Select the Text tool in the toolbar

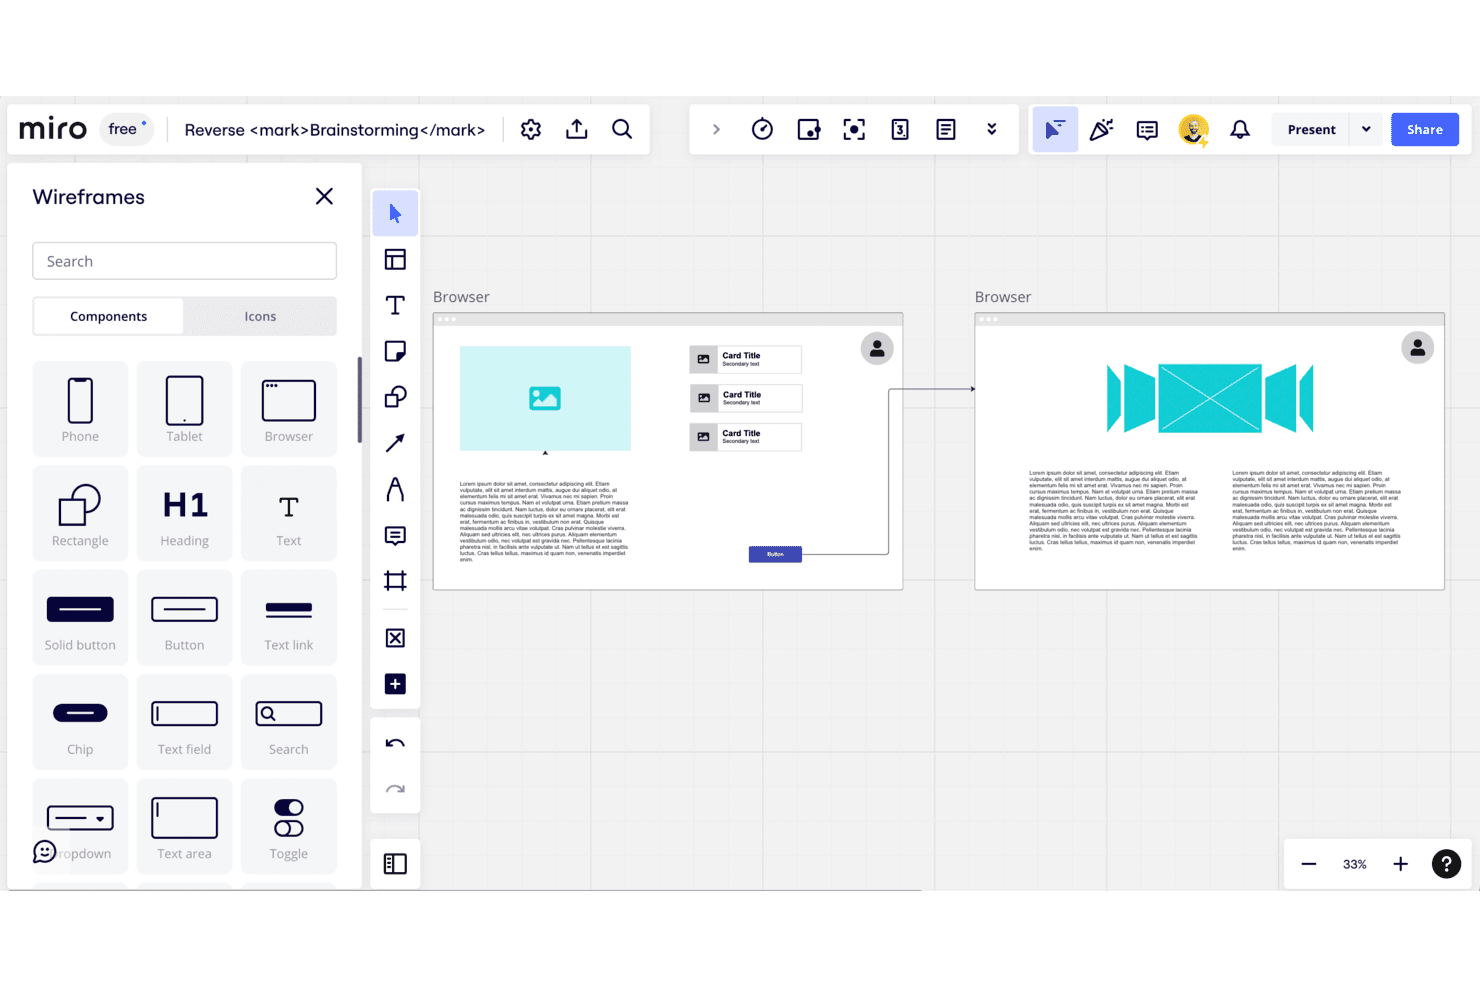395,305
